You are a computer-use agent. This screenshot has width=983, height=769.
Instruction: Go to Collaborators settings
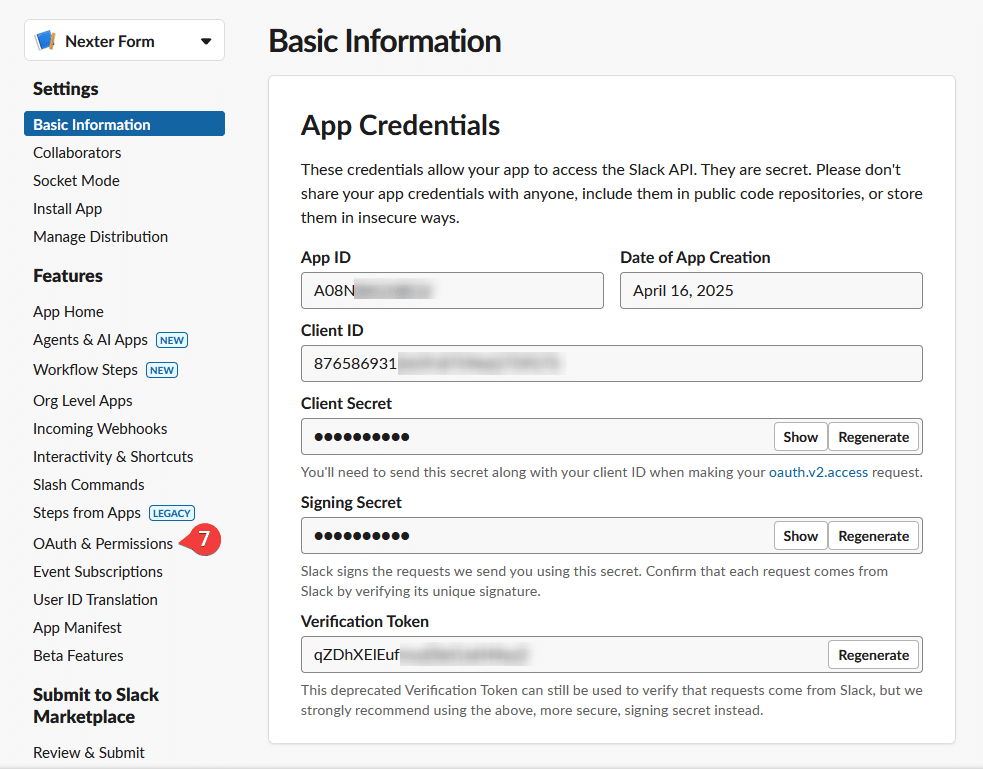click(77, 152)
